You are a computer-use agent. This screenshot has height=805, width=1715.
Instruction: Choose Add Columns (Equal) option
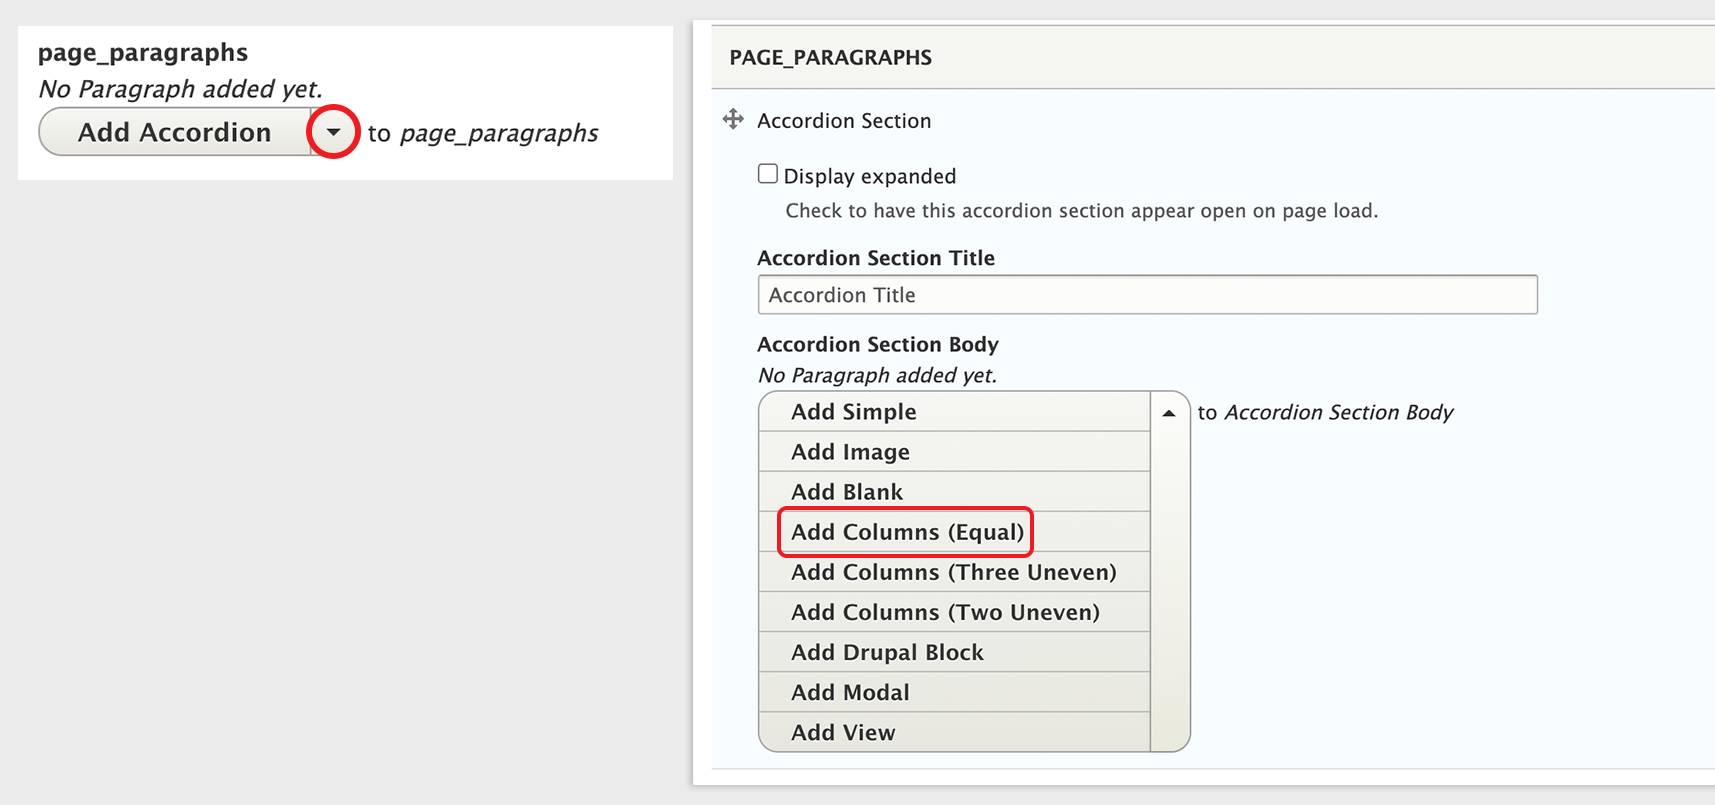[x=955, y=532]
